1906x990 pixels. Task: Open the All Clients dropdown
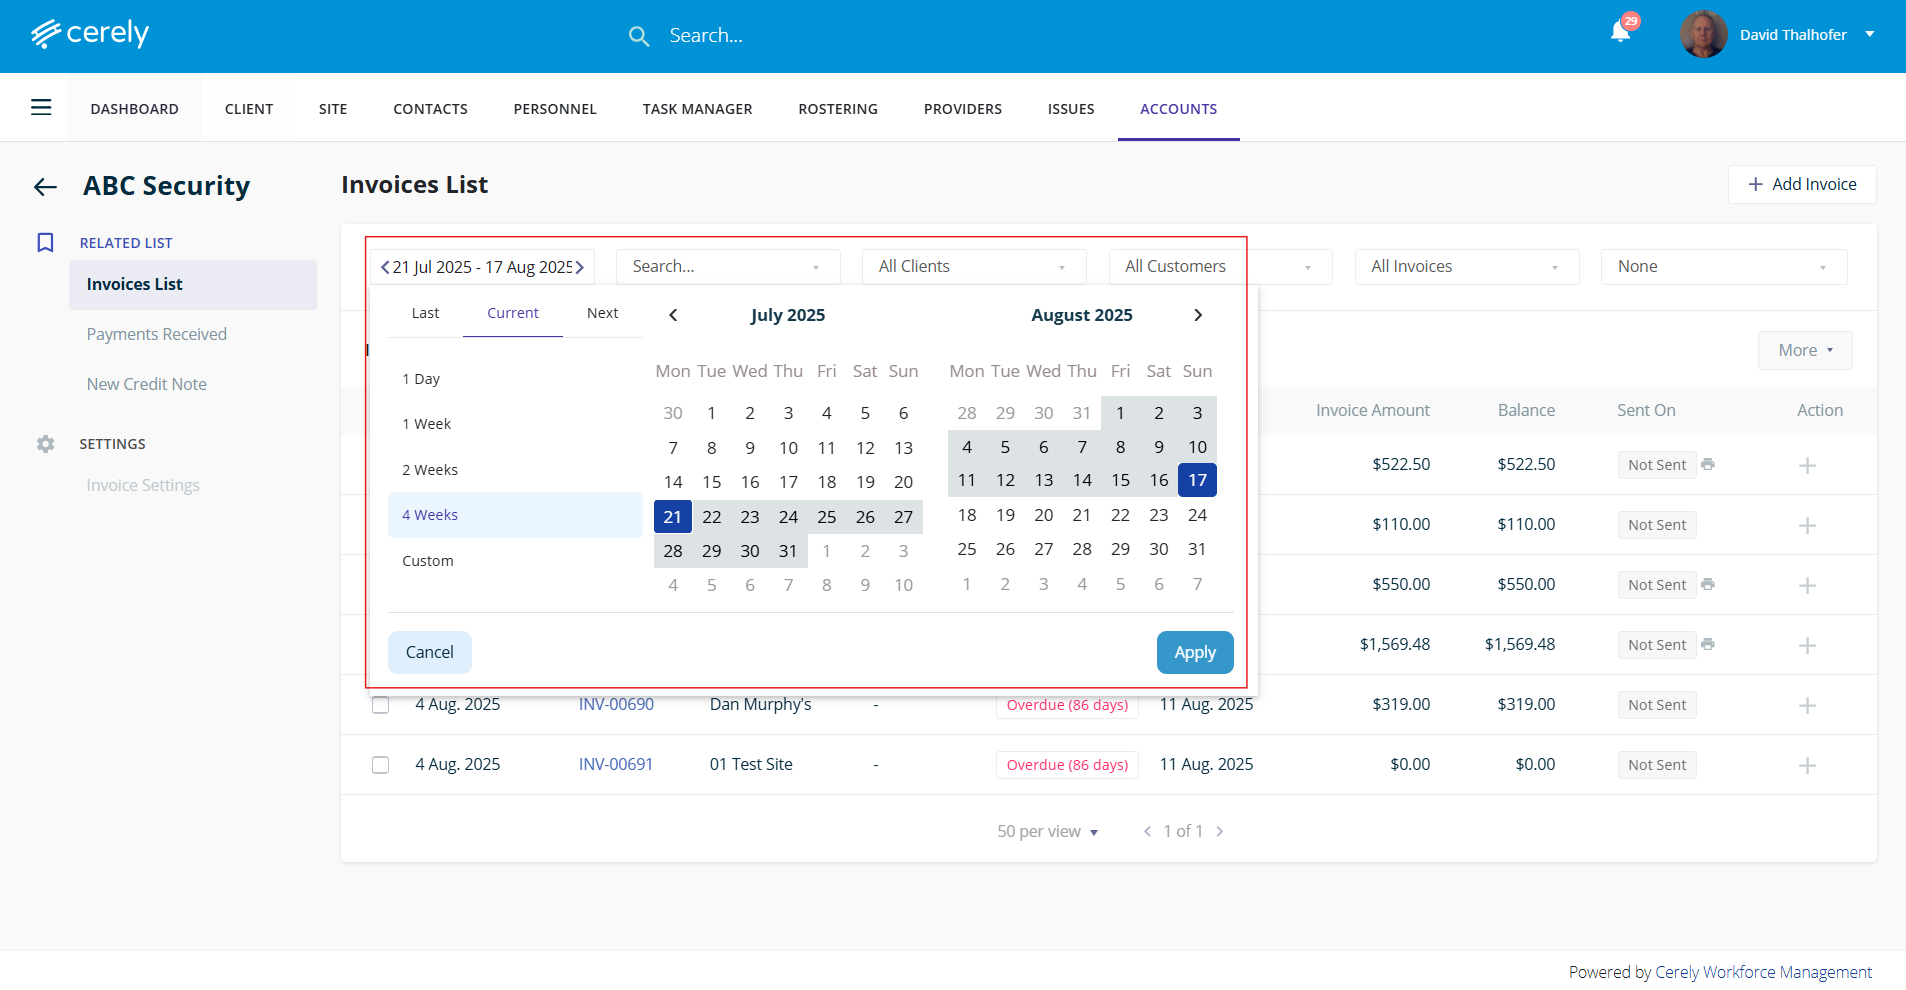click(x=974, y=267)
